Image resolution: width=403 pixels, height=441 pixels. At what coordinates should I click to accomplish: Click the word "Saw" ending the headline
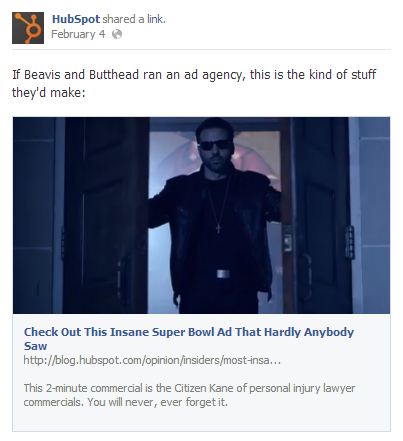tap(35, 346)
